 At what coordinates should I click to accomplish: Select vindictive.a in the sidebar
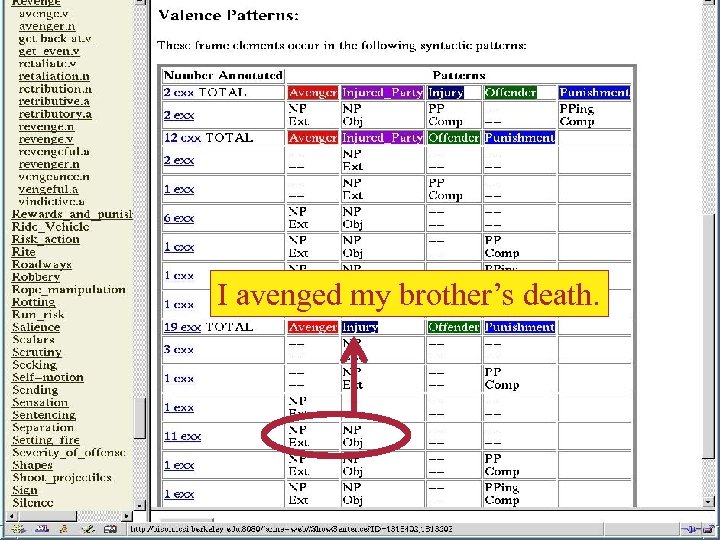(x=51, y=202)
